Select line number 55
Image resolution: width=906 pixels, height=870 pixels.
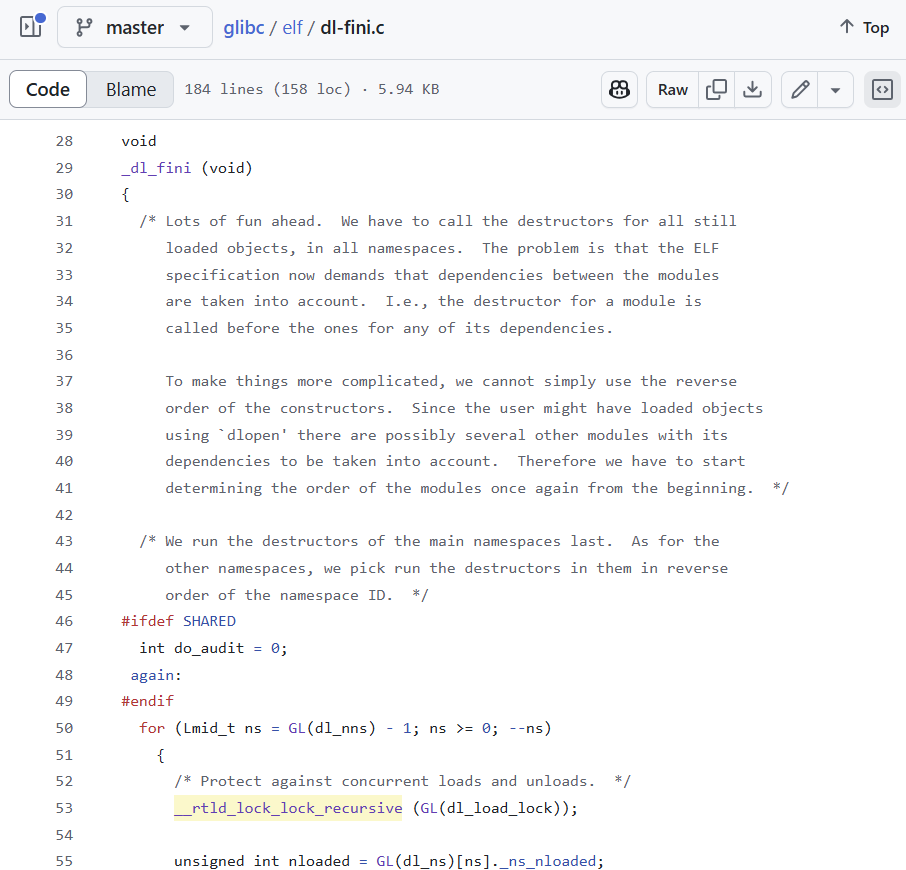pos(64,861)
